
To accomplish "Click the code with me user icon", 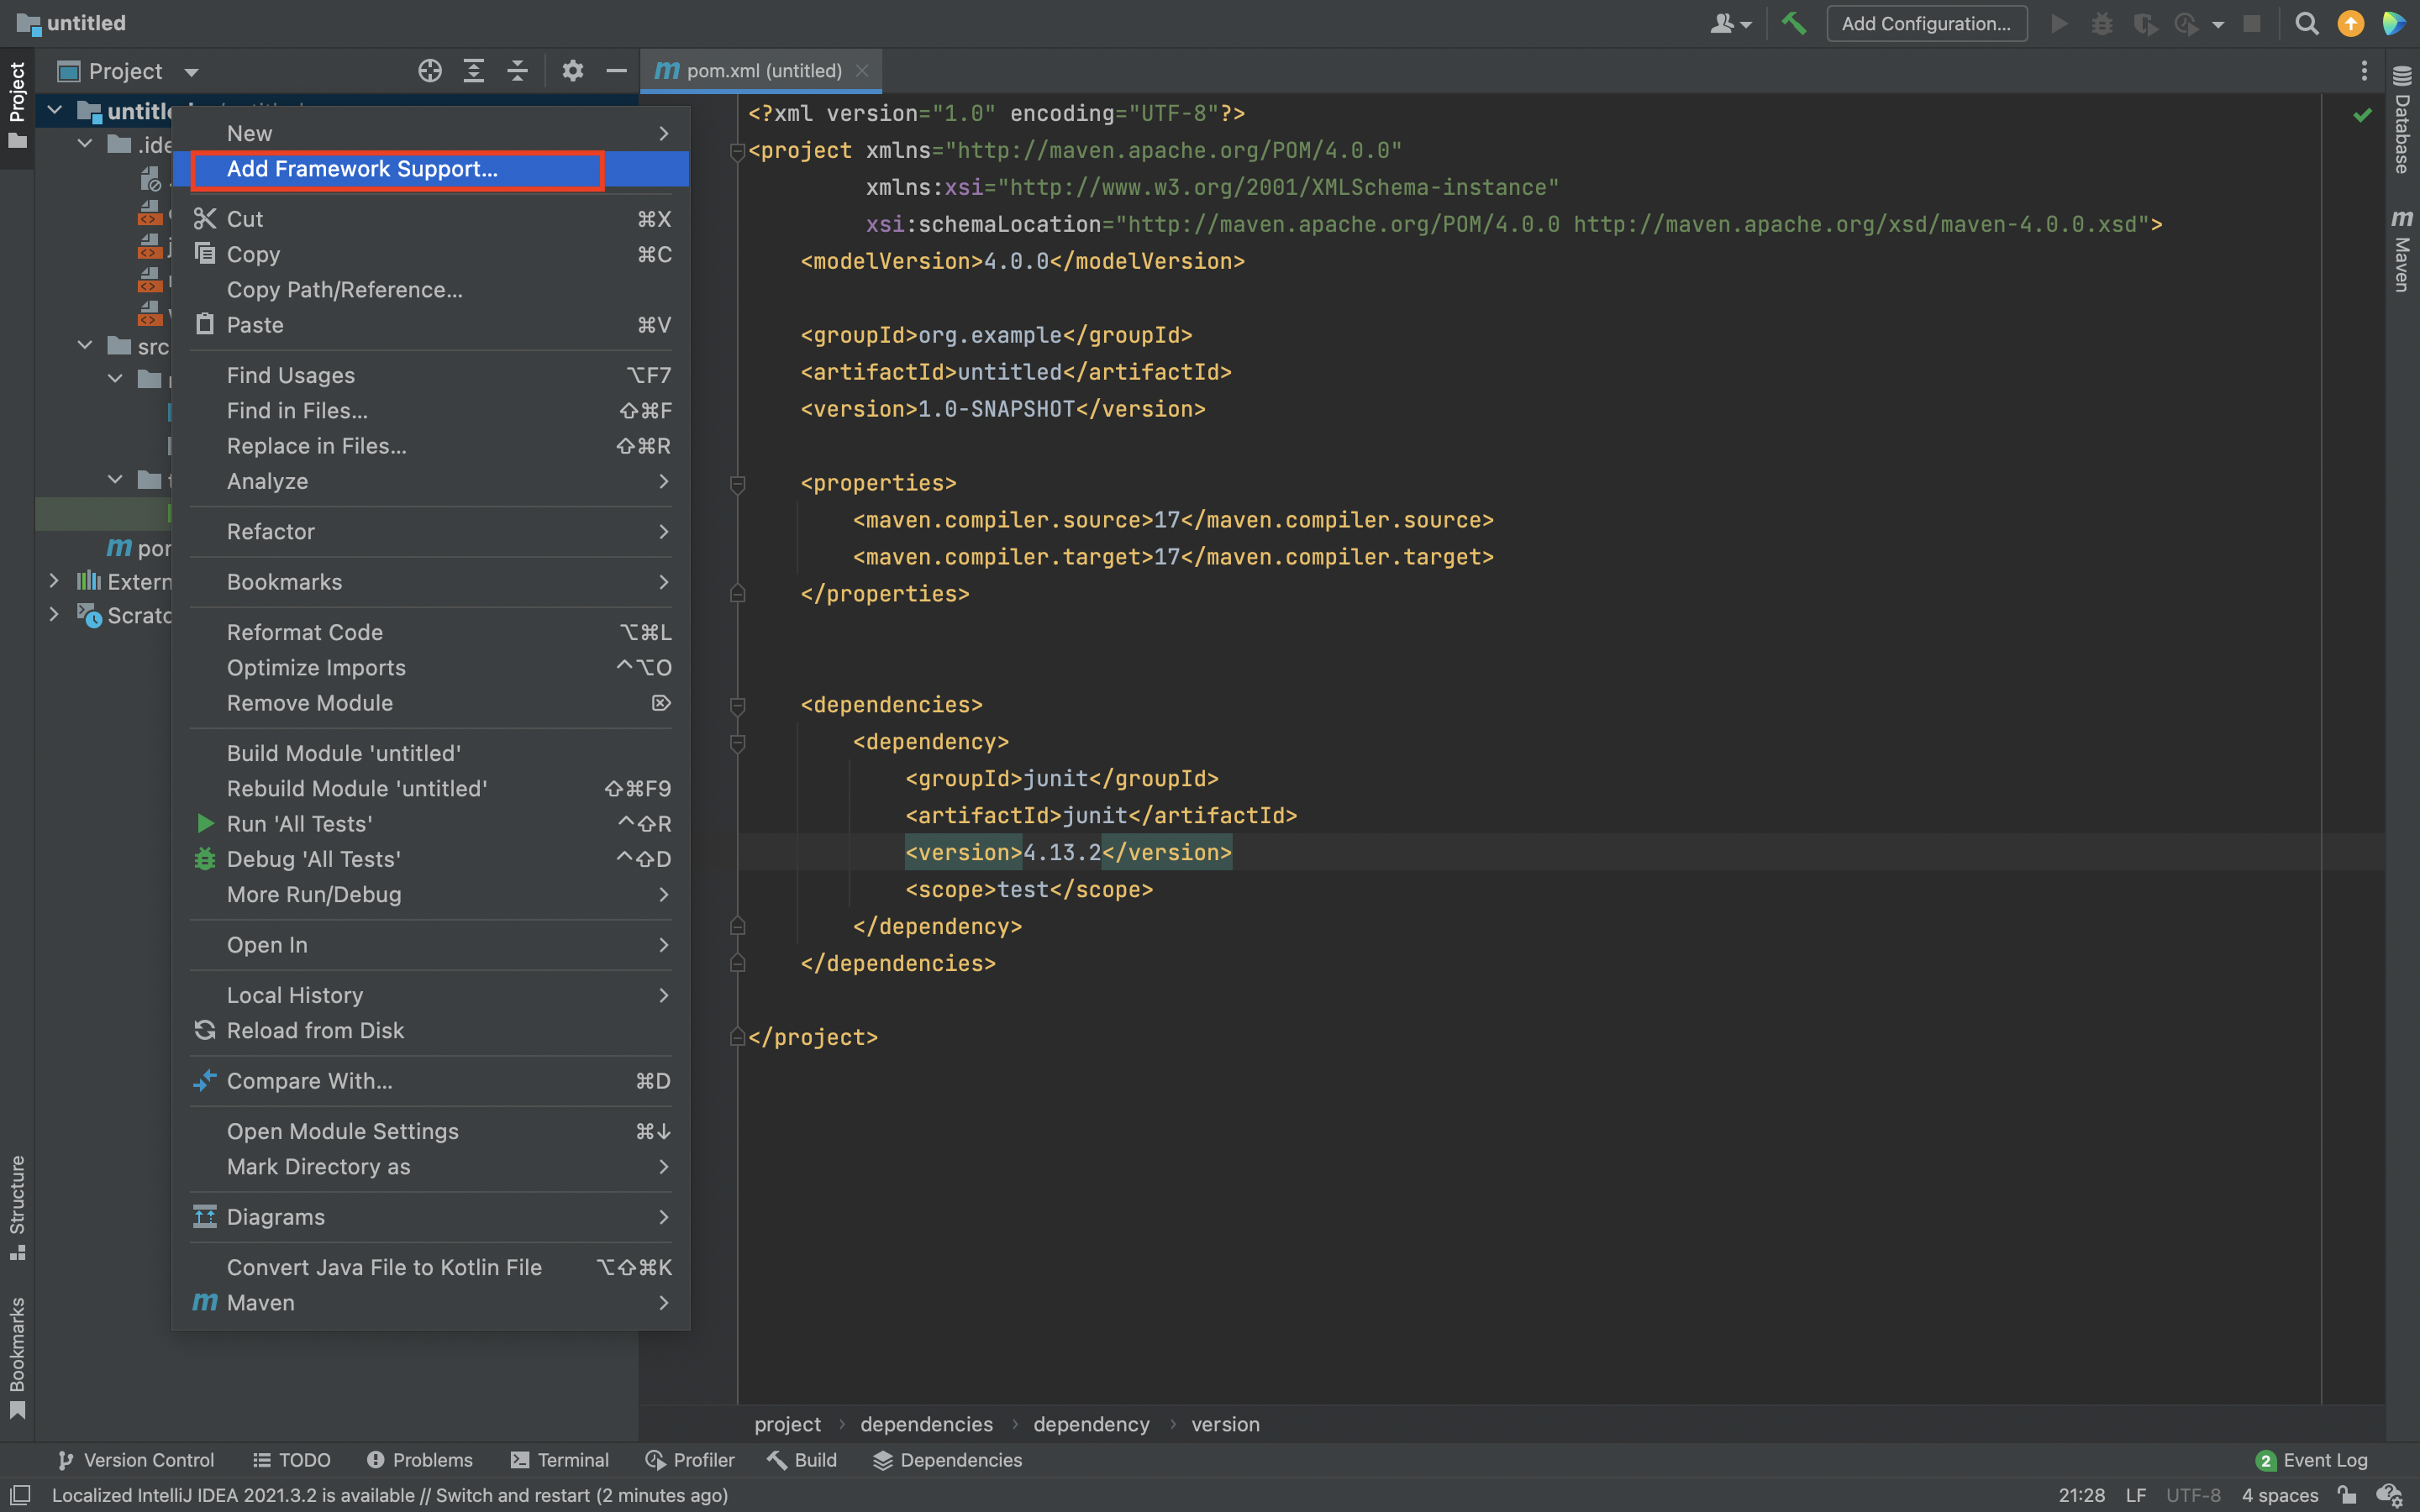I will click(x=1731, y=23).
